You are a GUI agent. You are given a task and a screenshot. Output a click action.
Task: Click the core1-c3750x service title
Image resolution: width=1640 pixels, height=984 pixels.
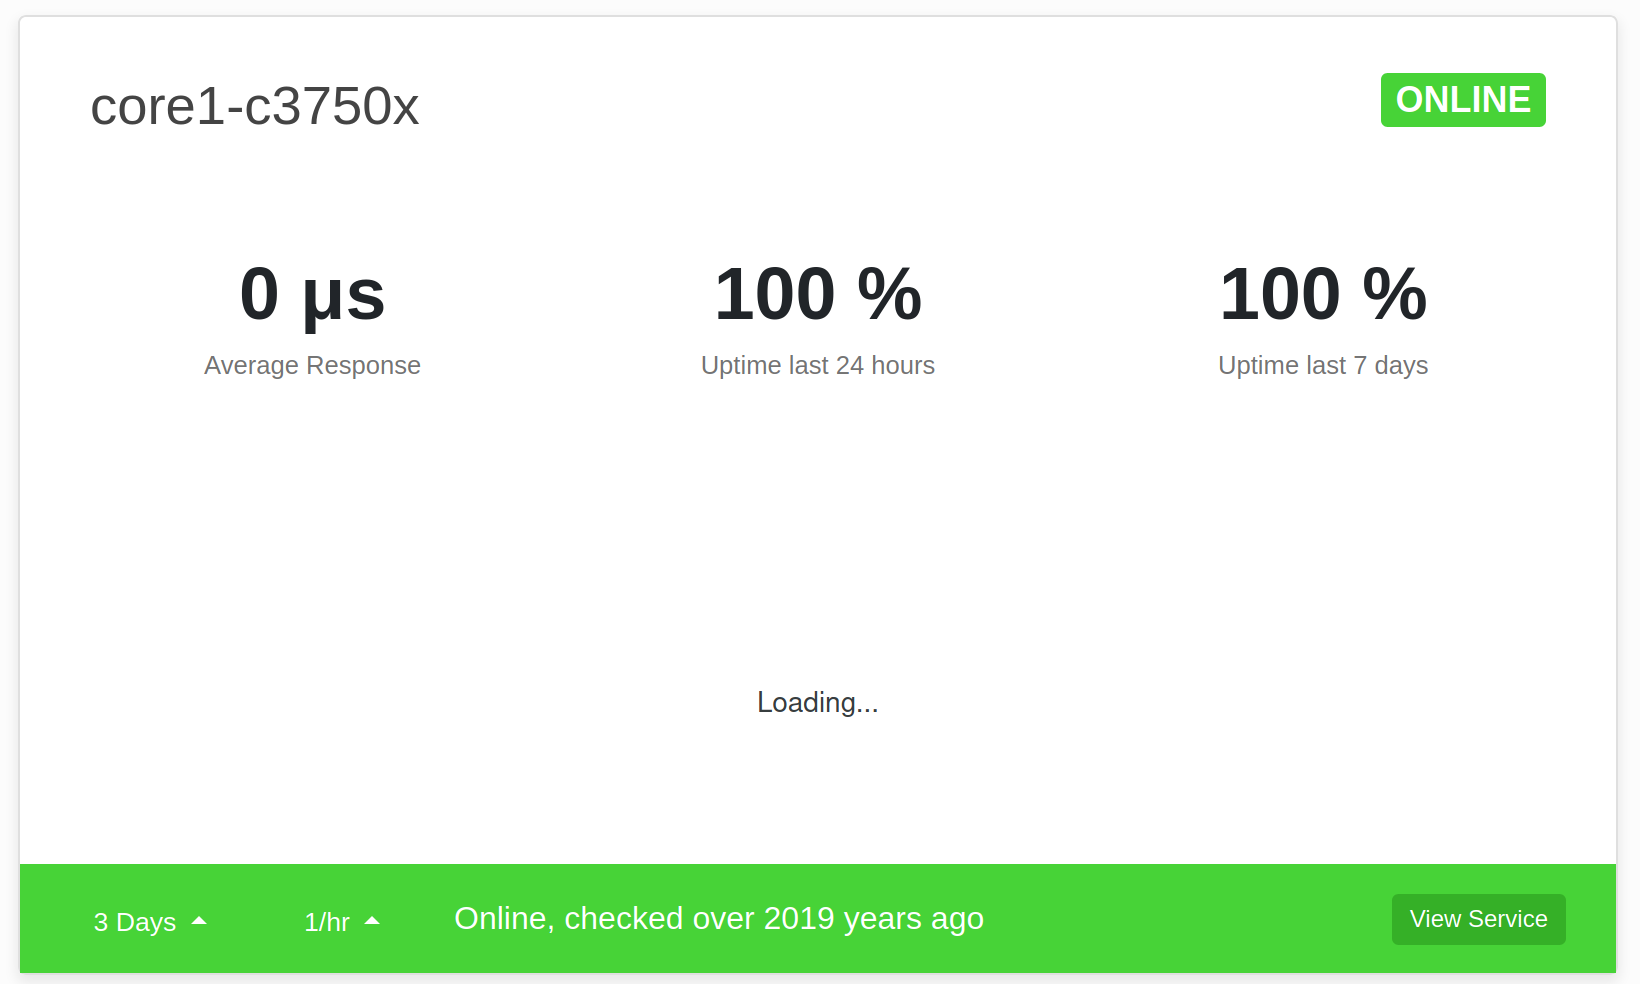pos(255,106)
